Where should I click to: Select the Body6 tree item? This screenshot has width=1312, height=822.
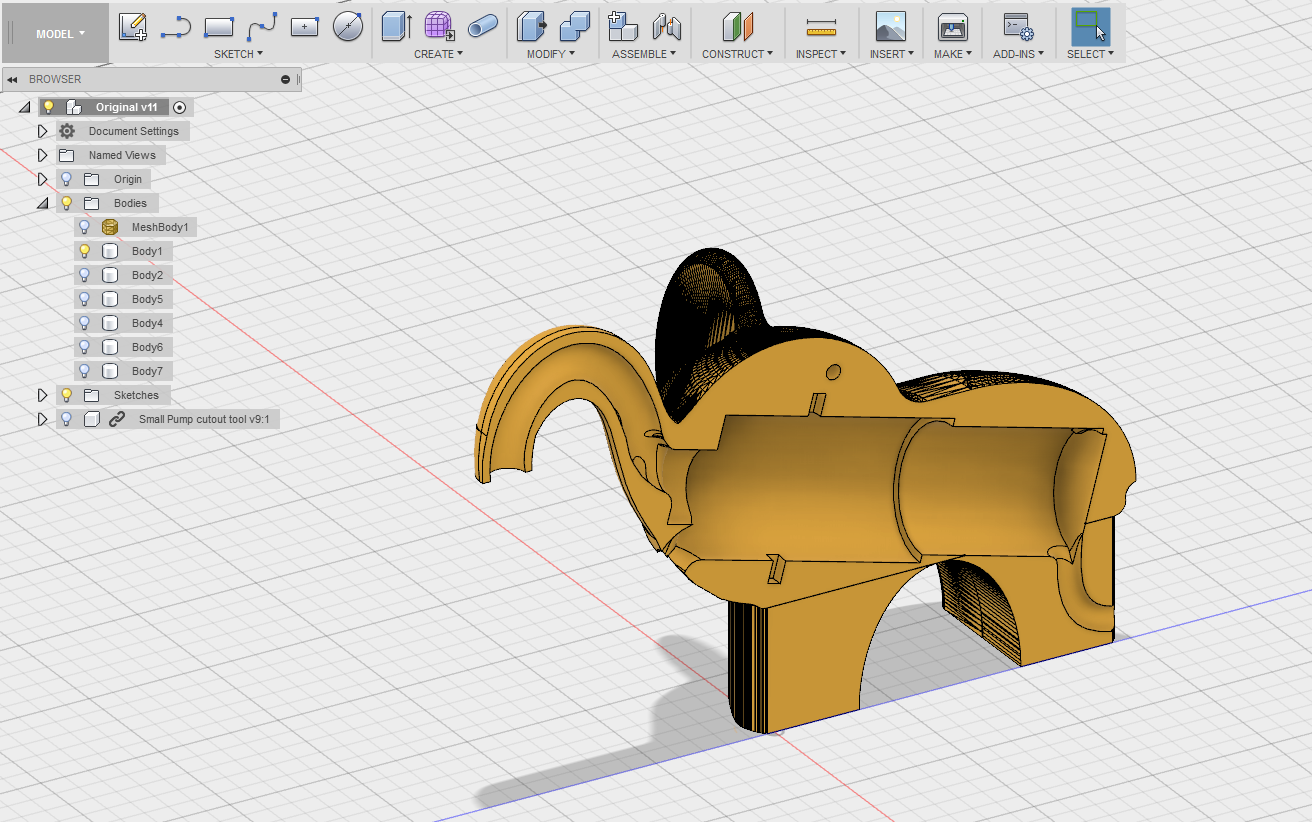[147, 347]
